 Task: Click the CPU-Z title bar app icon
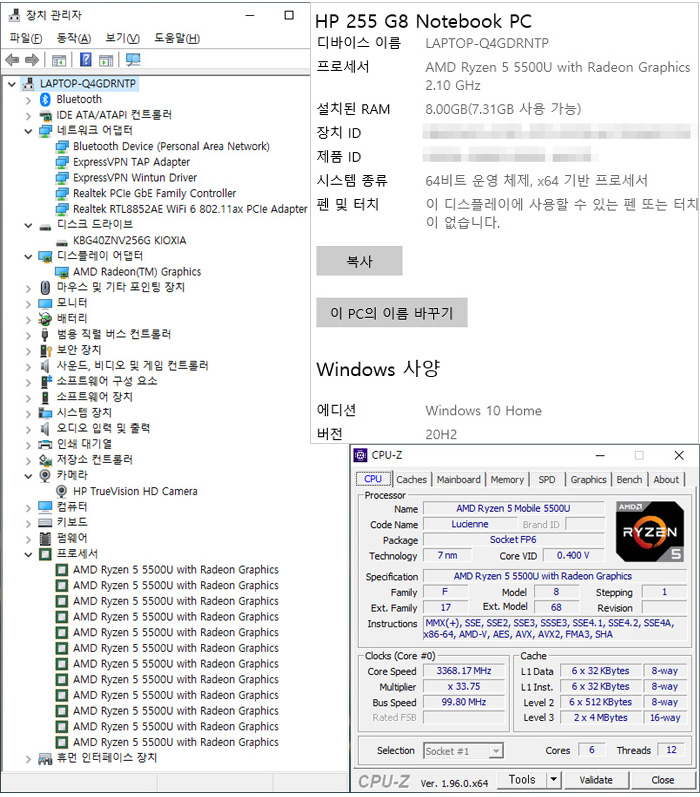point(360,455)
